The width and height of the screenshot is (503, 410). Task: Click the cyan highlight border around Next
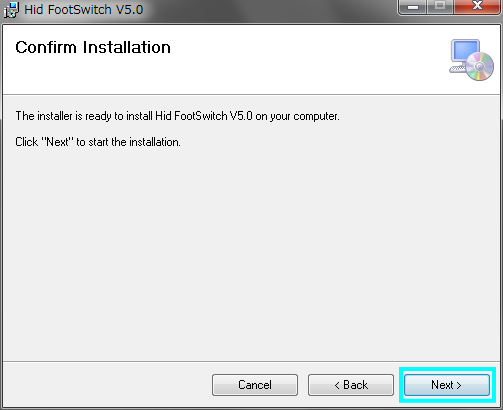click(447, 369)
